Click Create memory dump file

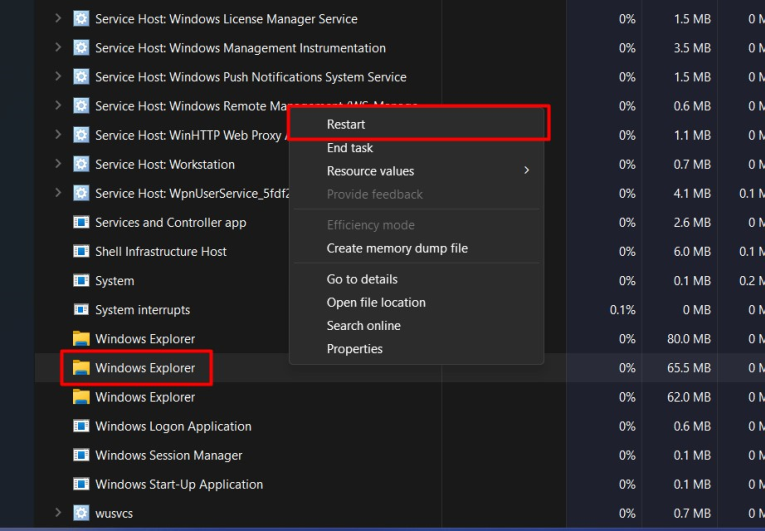tap(397, 248)
